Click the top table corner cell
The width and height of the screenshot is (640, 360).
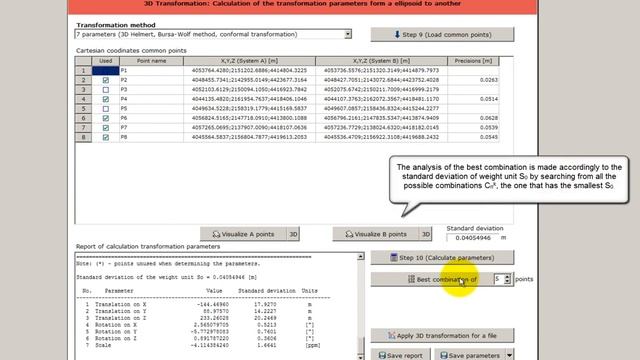click(x=84, y=61)
